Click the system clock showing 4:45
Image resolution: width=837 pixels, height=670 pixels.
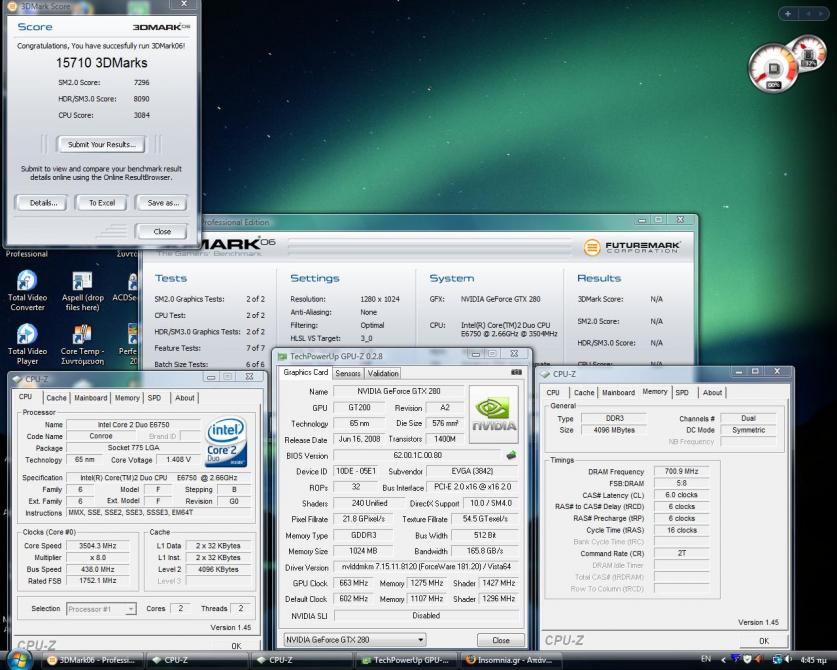pos(813,660)
